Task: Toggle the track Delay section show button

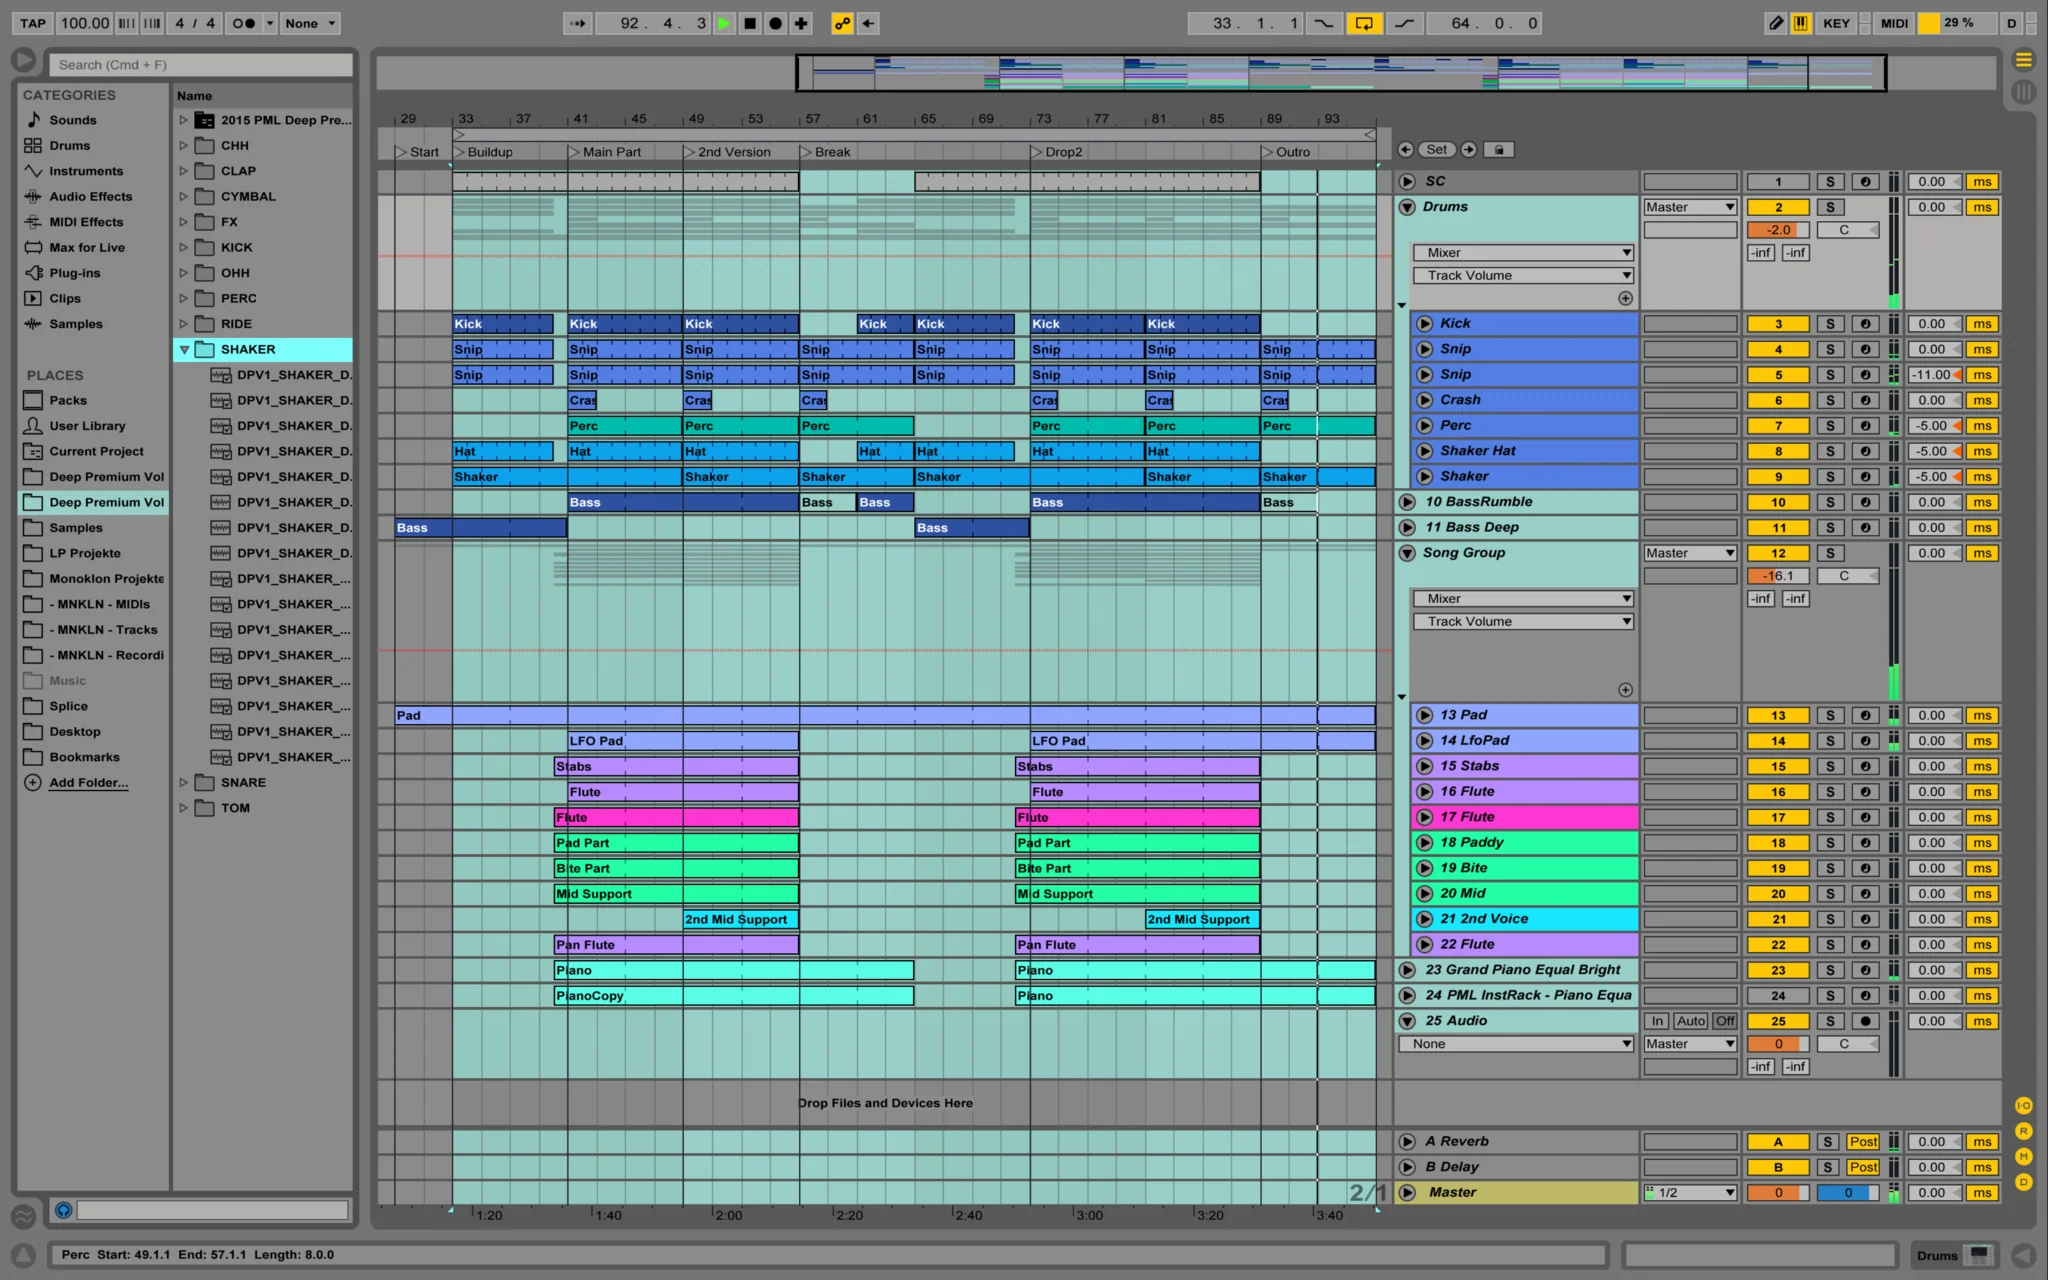Action: tap(2023, 1182)
